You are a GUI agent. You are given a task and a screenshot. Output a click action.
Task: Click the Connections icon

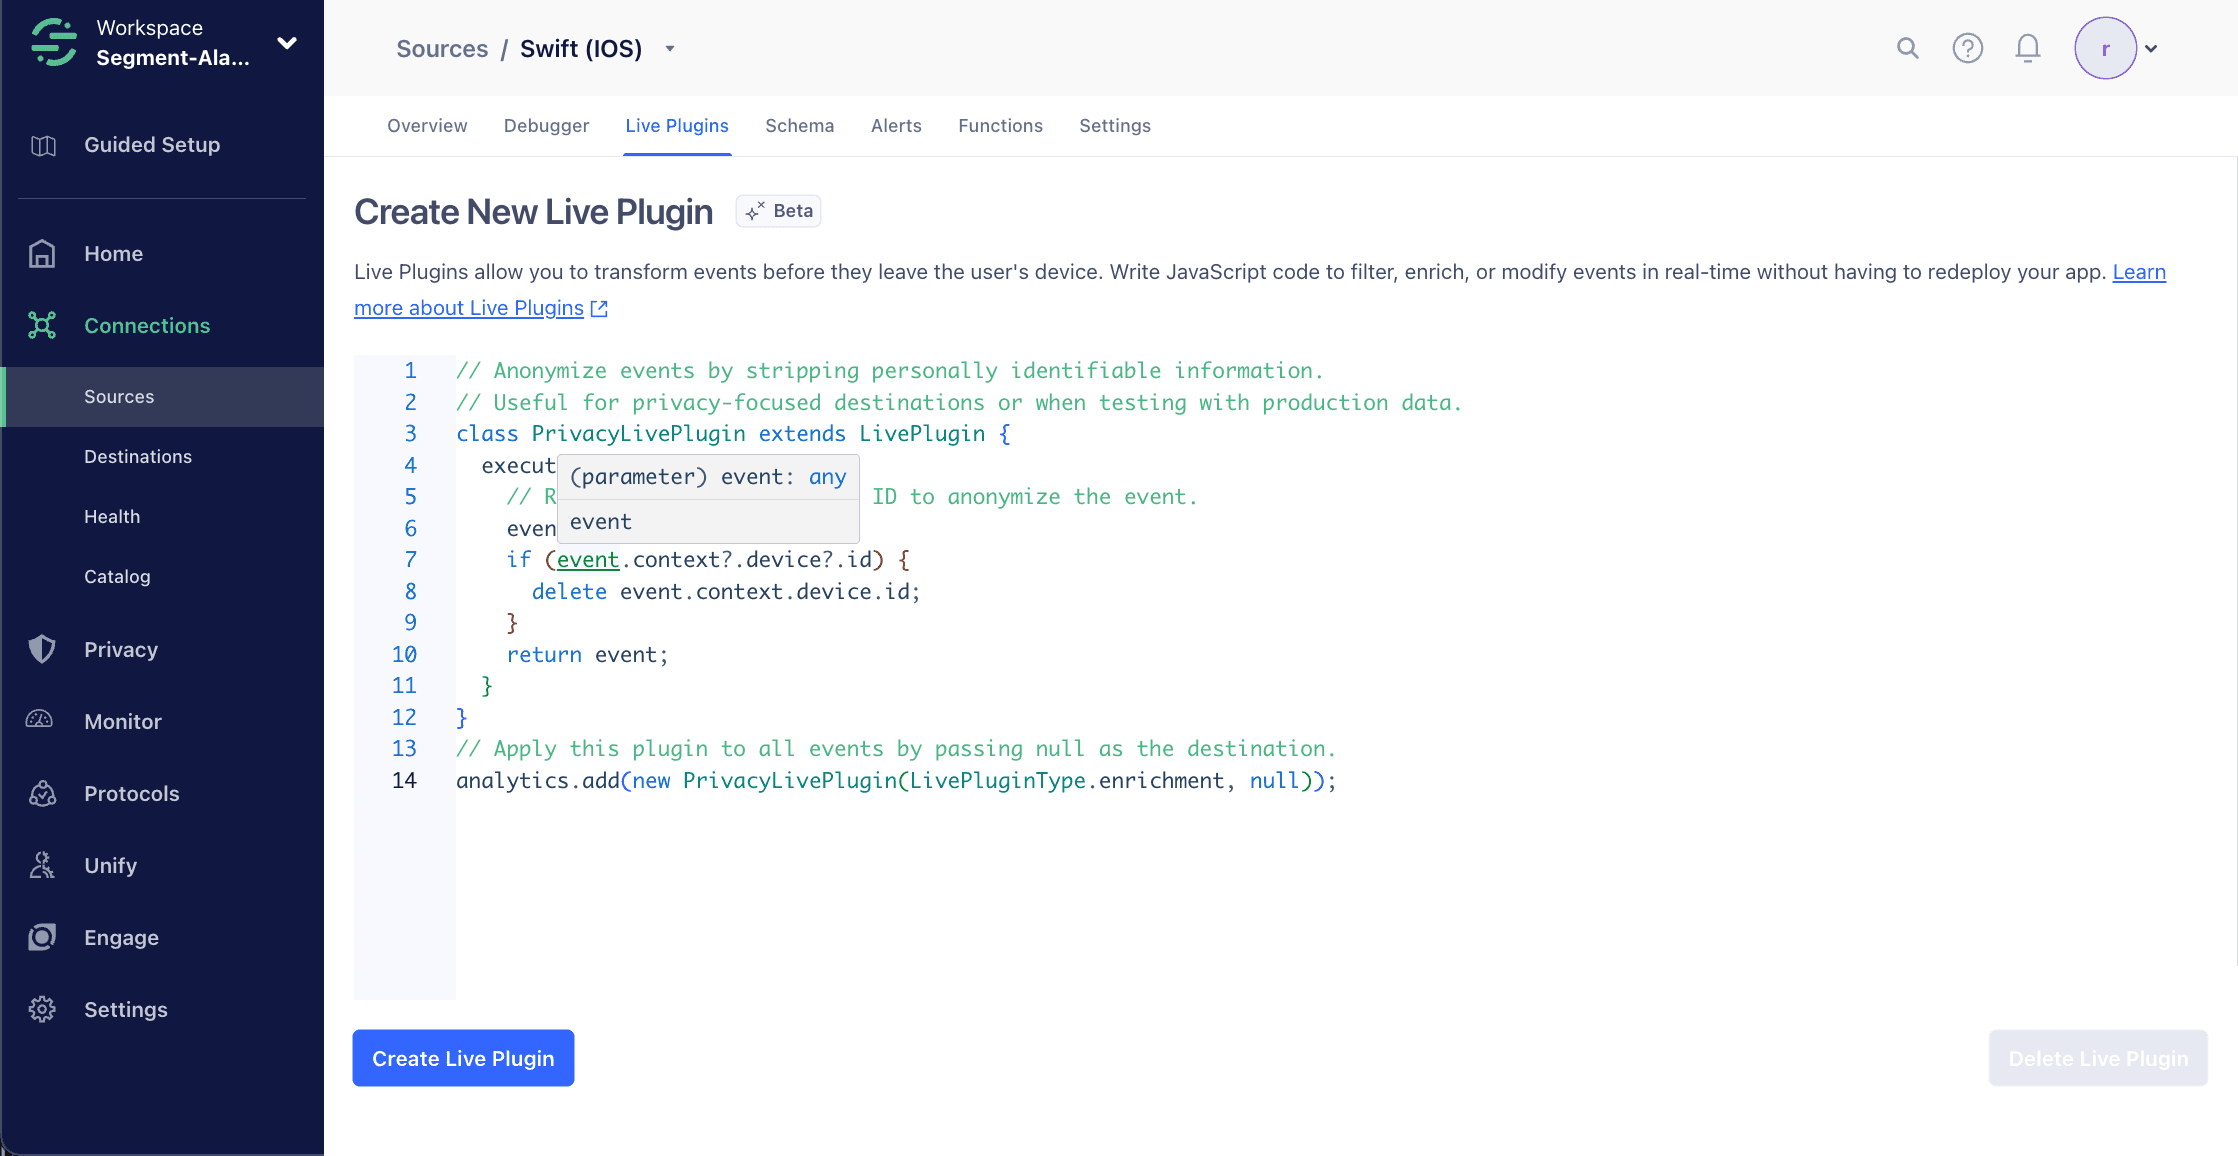[42, 325]
